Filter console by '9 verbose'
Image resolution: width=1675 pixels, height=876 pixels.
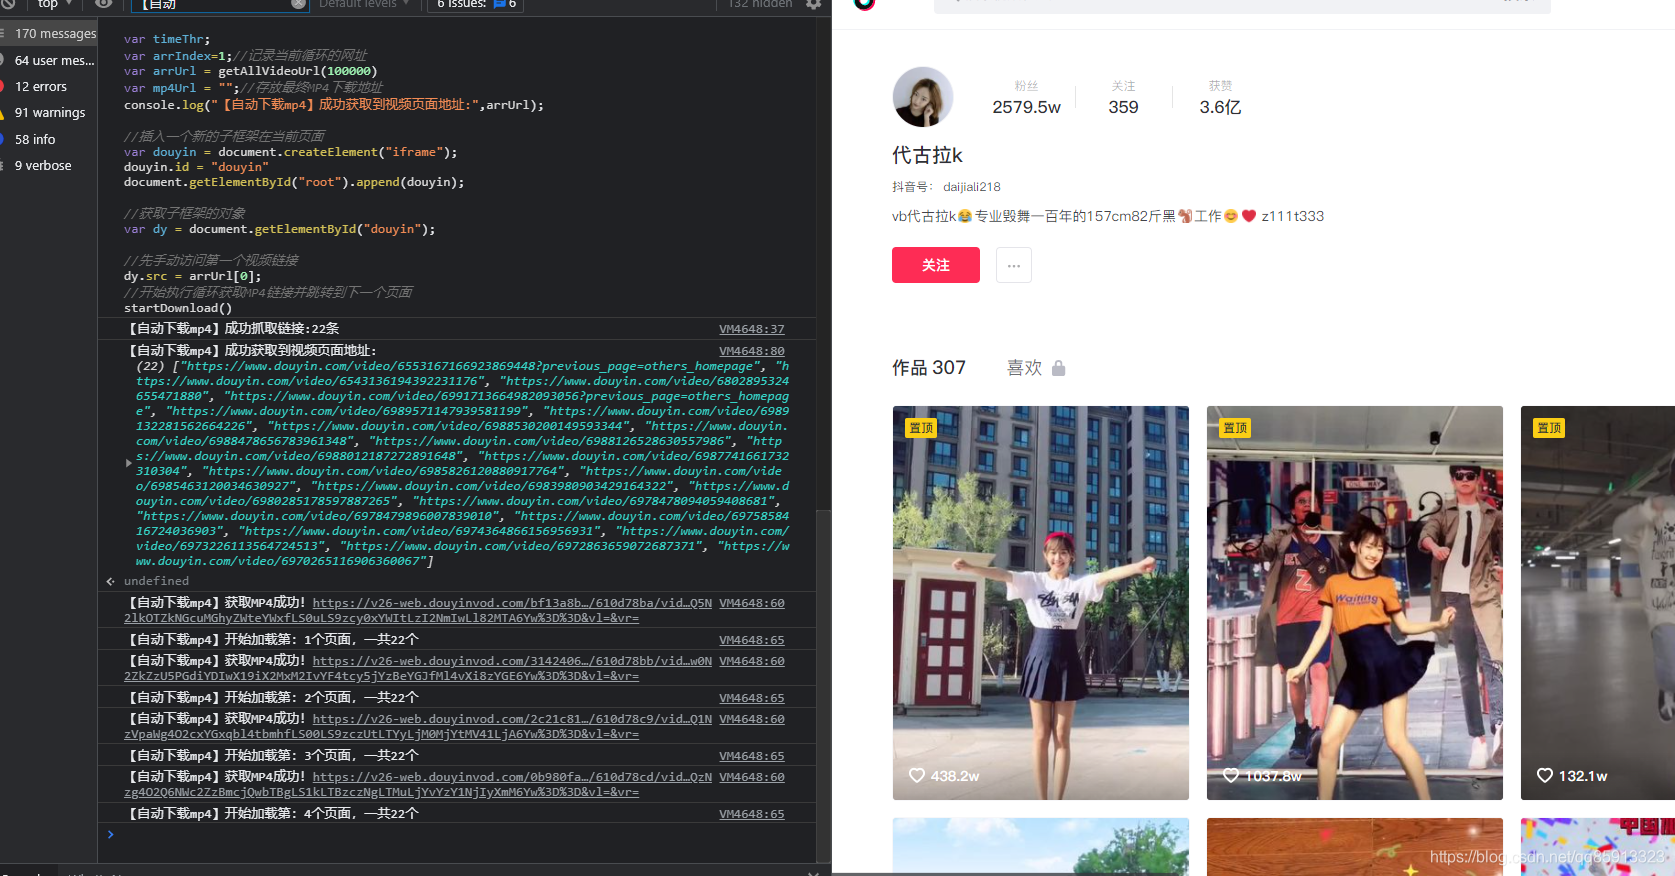[x=49, y=166]
